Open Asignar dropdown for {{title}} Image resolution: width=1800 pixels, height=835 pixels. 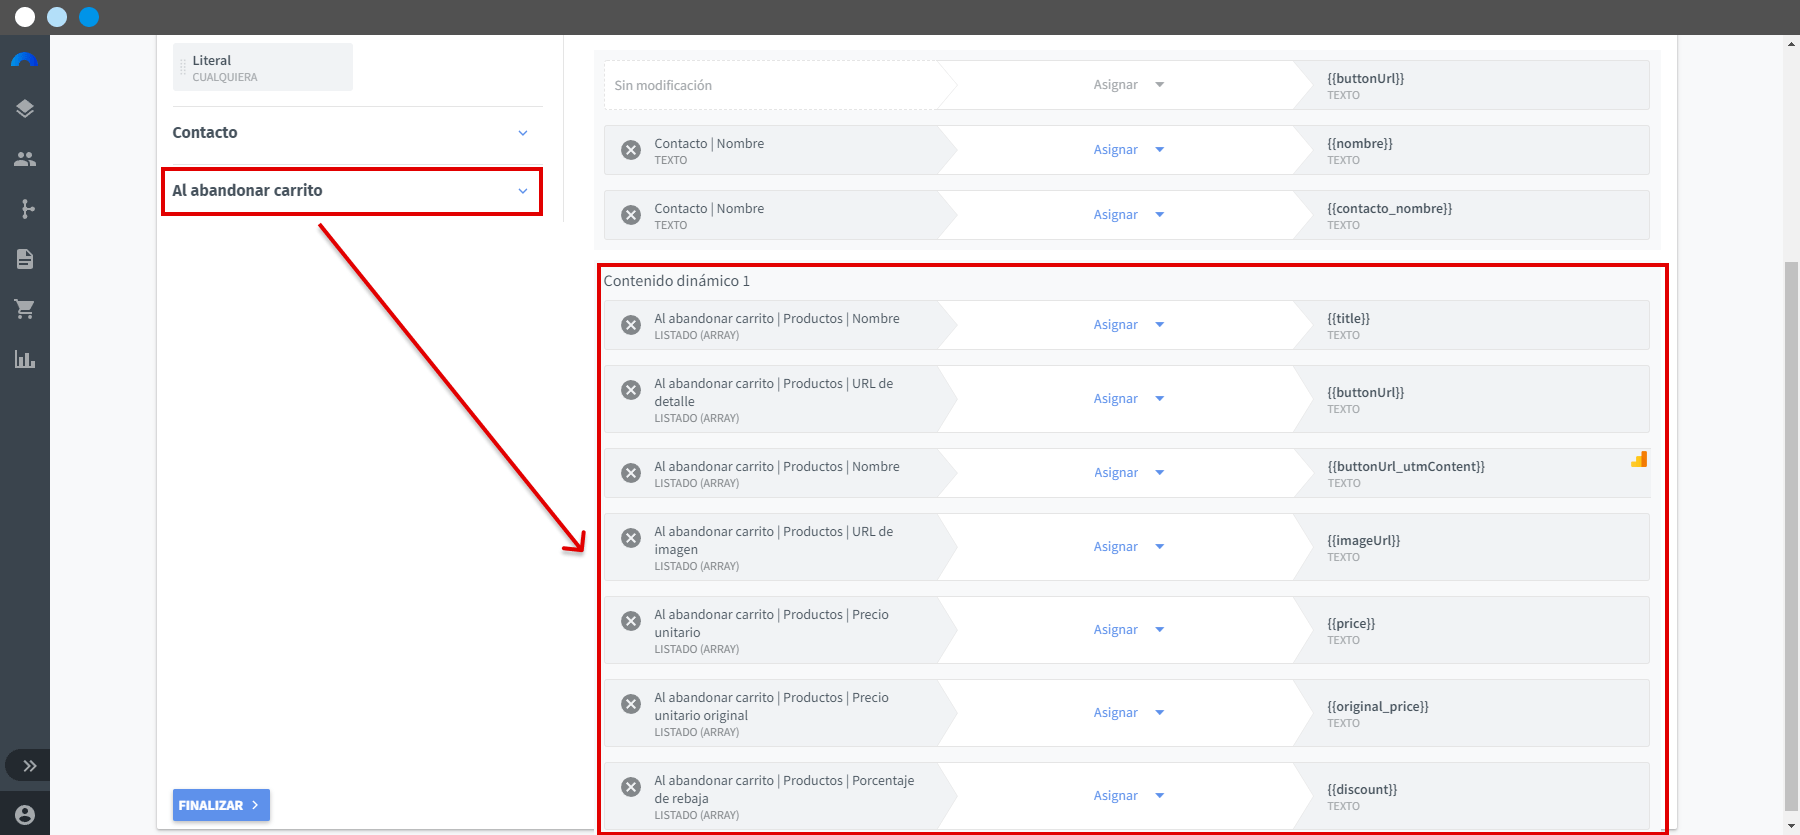pos(1129,325)
